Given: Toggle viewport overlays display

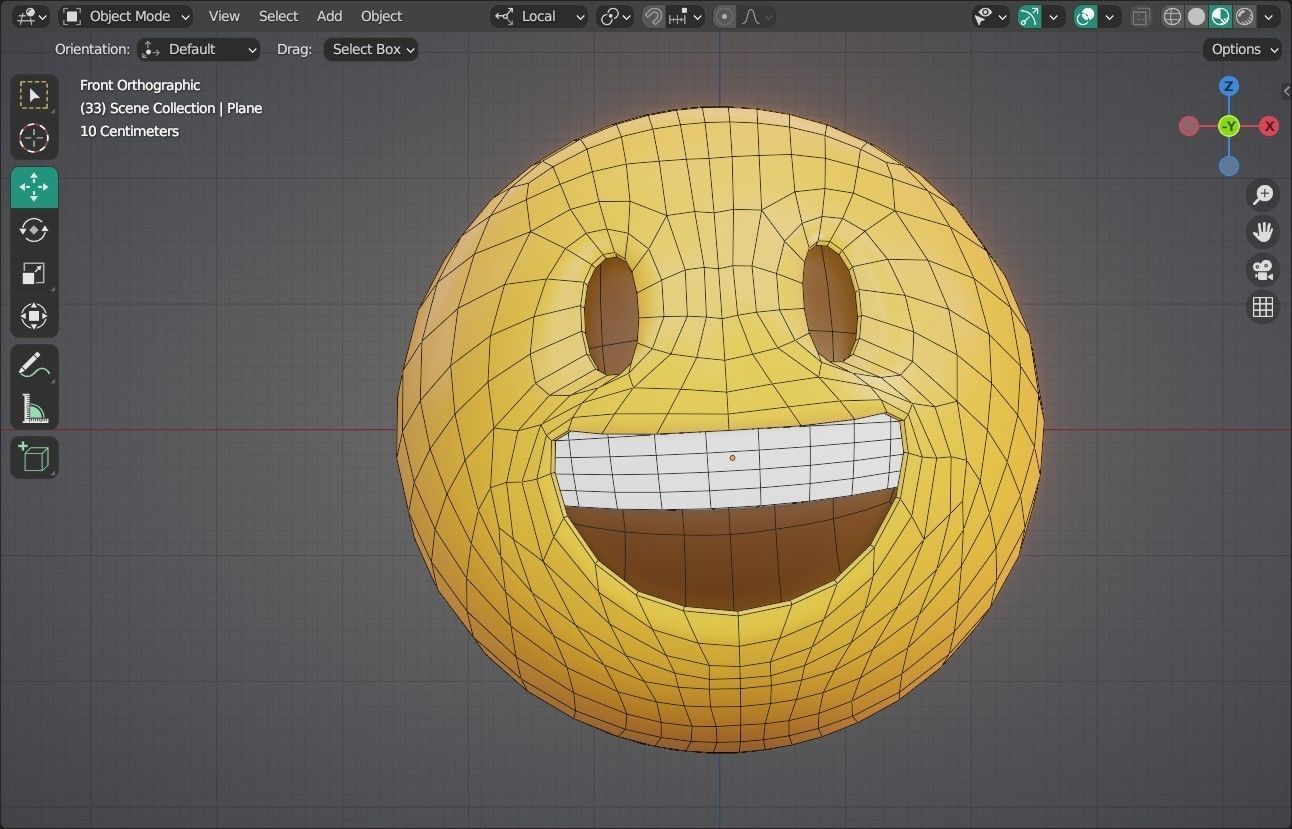Looking at the screenshot, I should (x=1085, y=16).
